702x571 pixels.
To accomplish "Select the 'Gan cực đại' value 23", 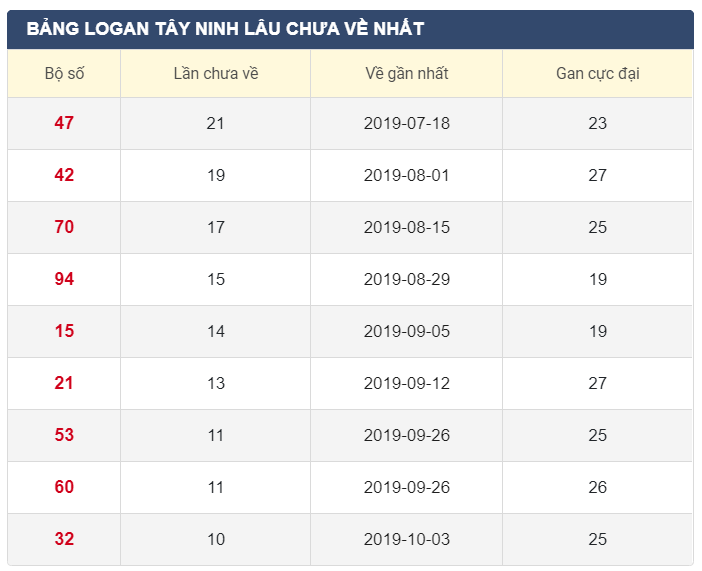I will (x=597, y=123).
